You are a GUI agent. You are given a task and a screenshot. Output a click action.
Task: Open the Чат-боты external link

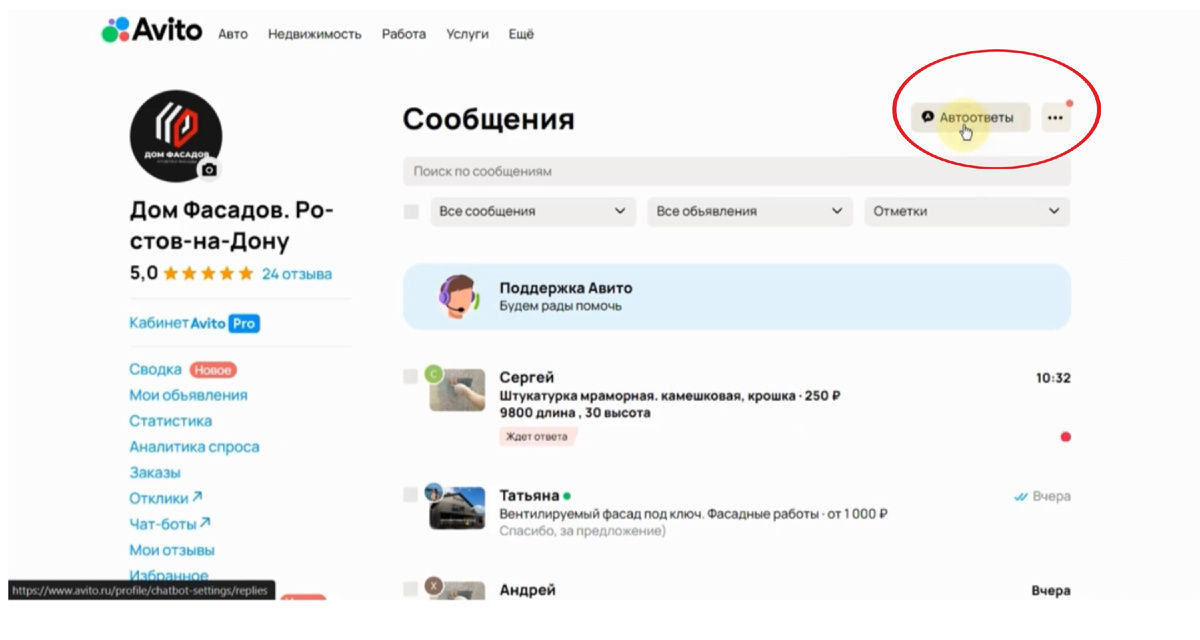(x=170, y=523)
